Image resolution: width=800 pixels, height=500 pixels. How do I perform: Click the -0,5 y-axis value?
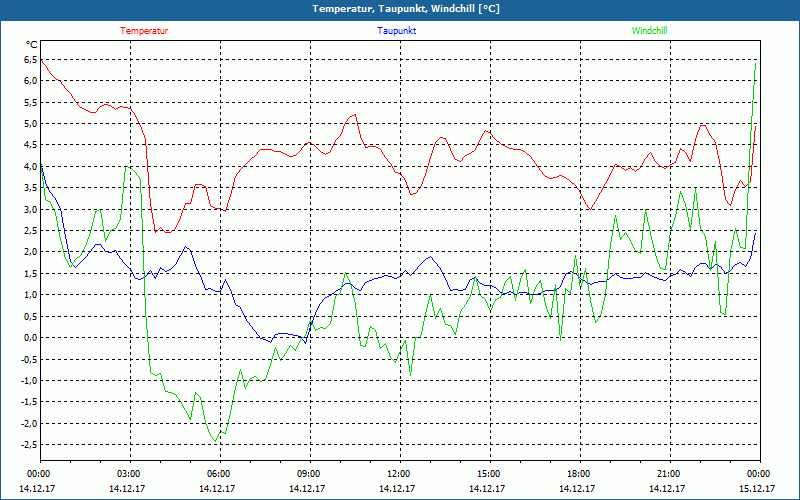pos(29,359)
